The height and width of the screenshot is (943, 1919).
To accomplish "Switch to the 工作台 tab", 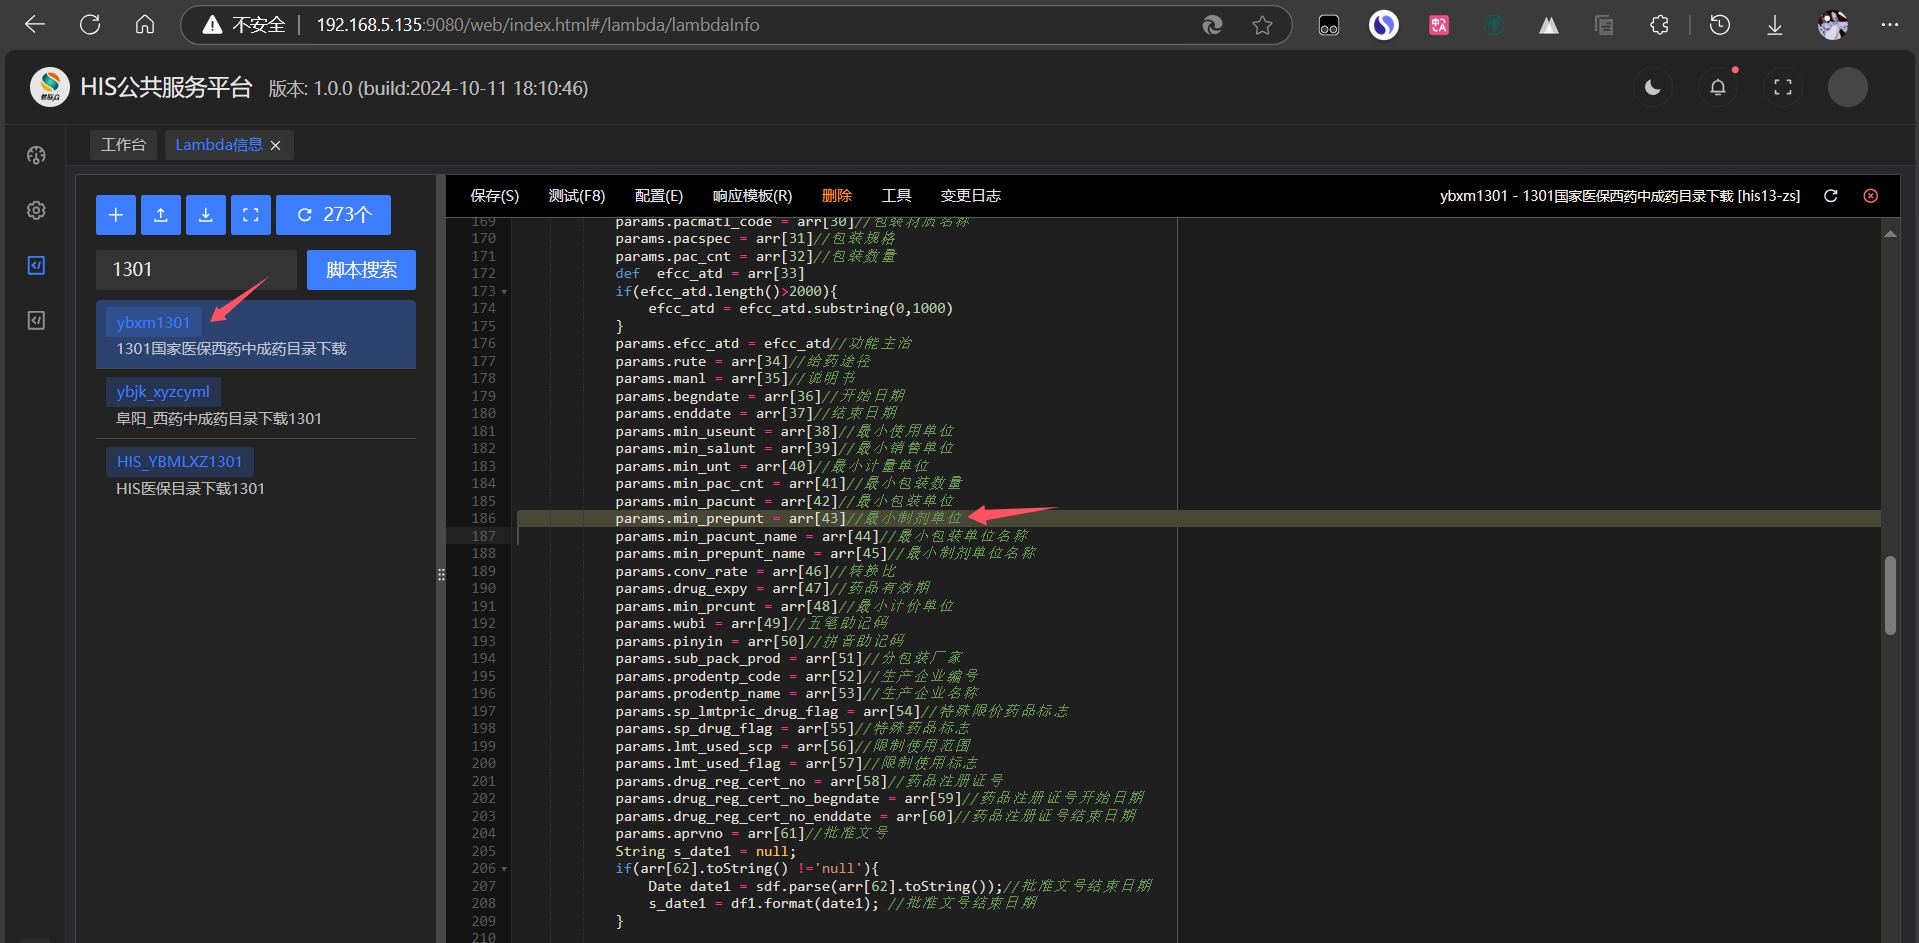I will click(123, 145).
